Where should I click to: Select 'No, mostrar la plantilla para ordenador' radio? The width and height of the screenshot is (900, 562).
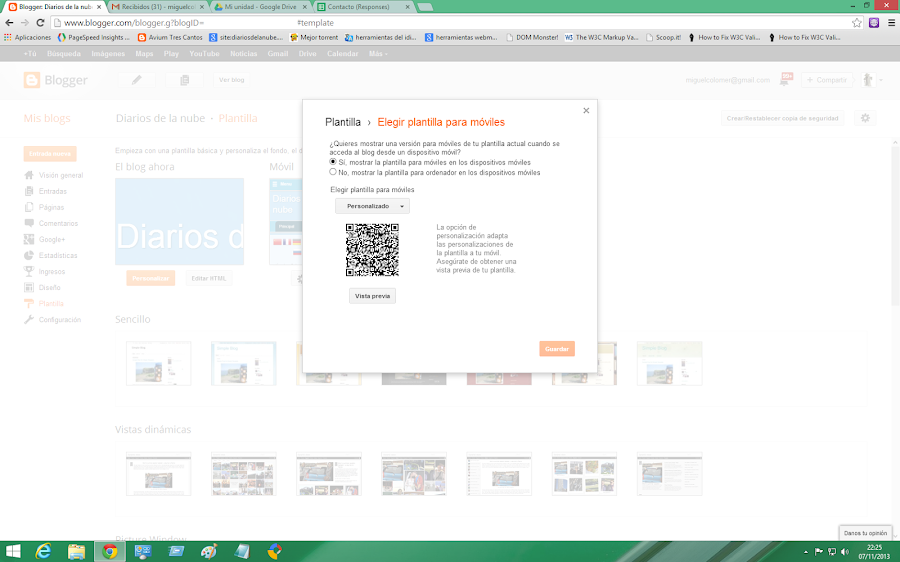(333, 172)
